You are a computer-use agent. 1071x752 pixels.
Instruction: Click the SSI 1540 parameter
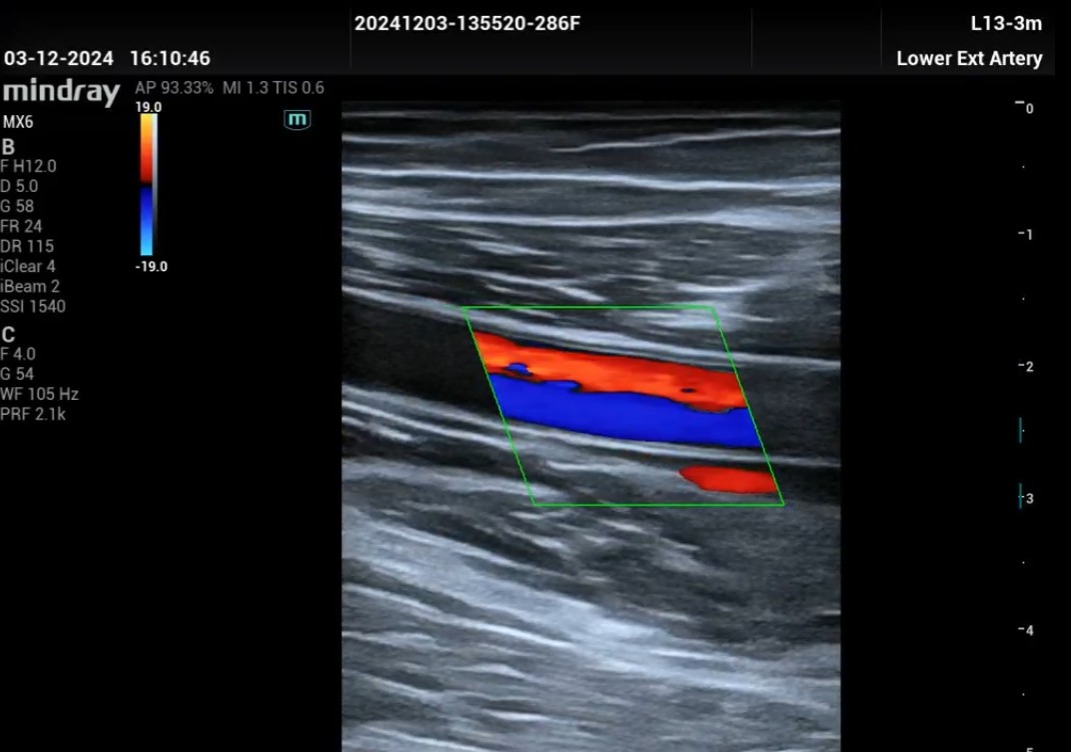(x=33, y=306)
